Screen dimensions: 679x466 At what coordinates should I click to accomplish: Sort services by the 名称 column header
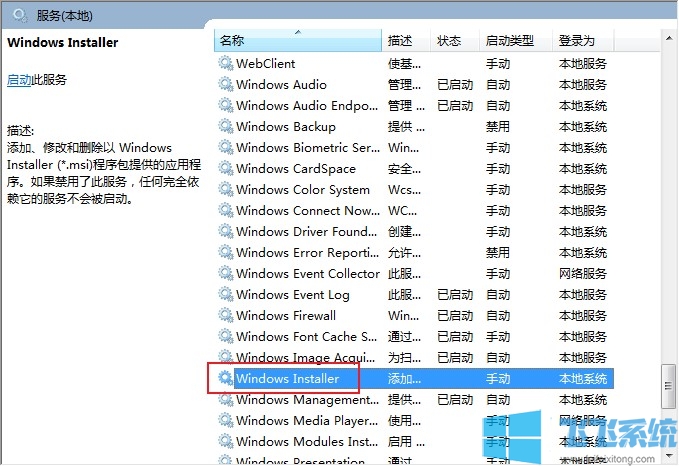pos(298,41)
